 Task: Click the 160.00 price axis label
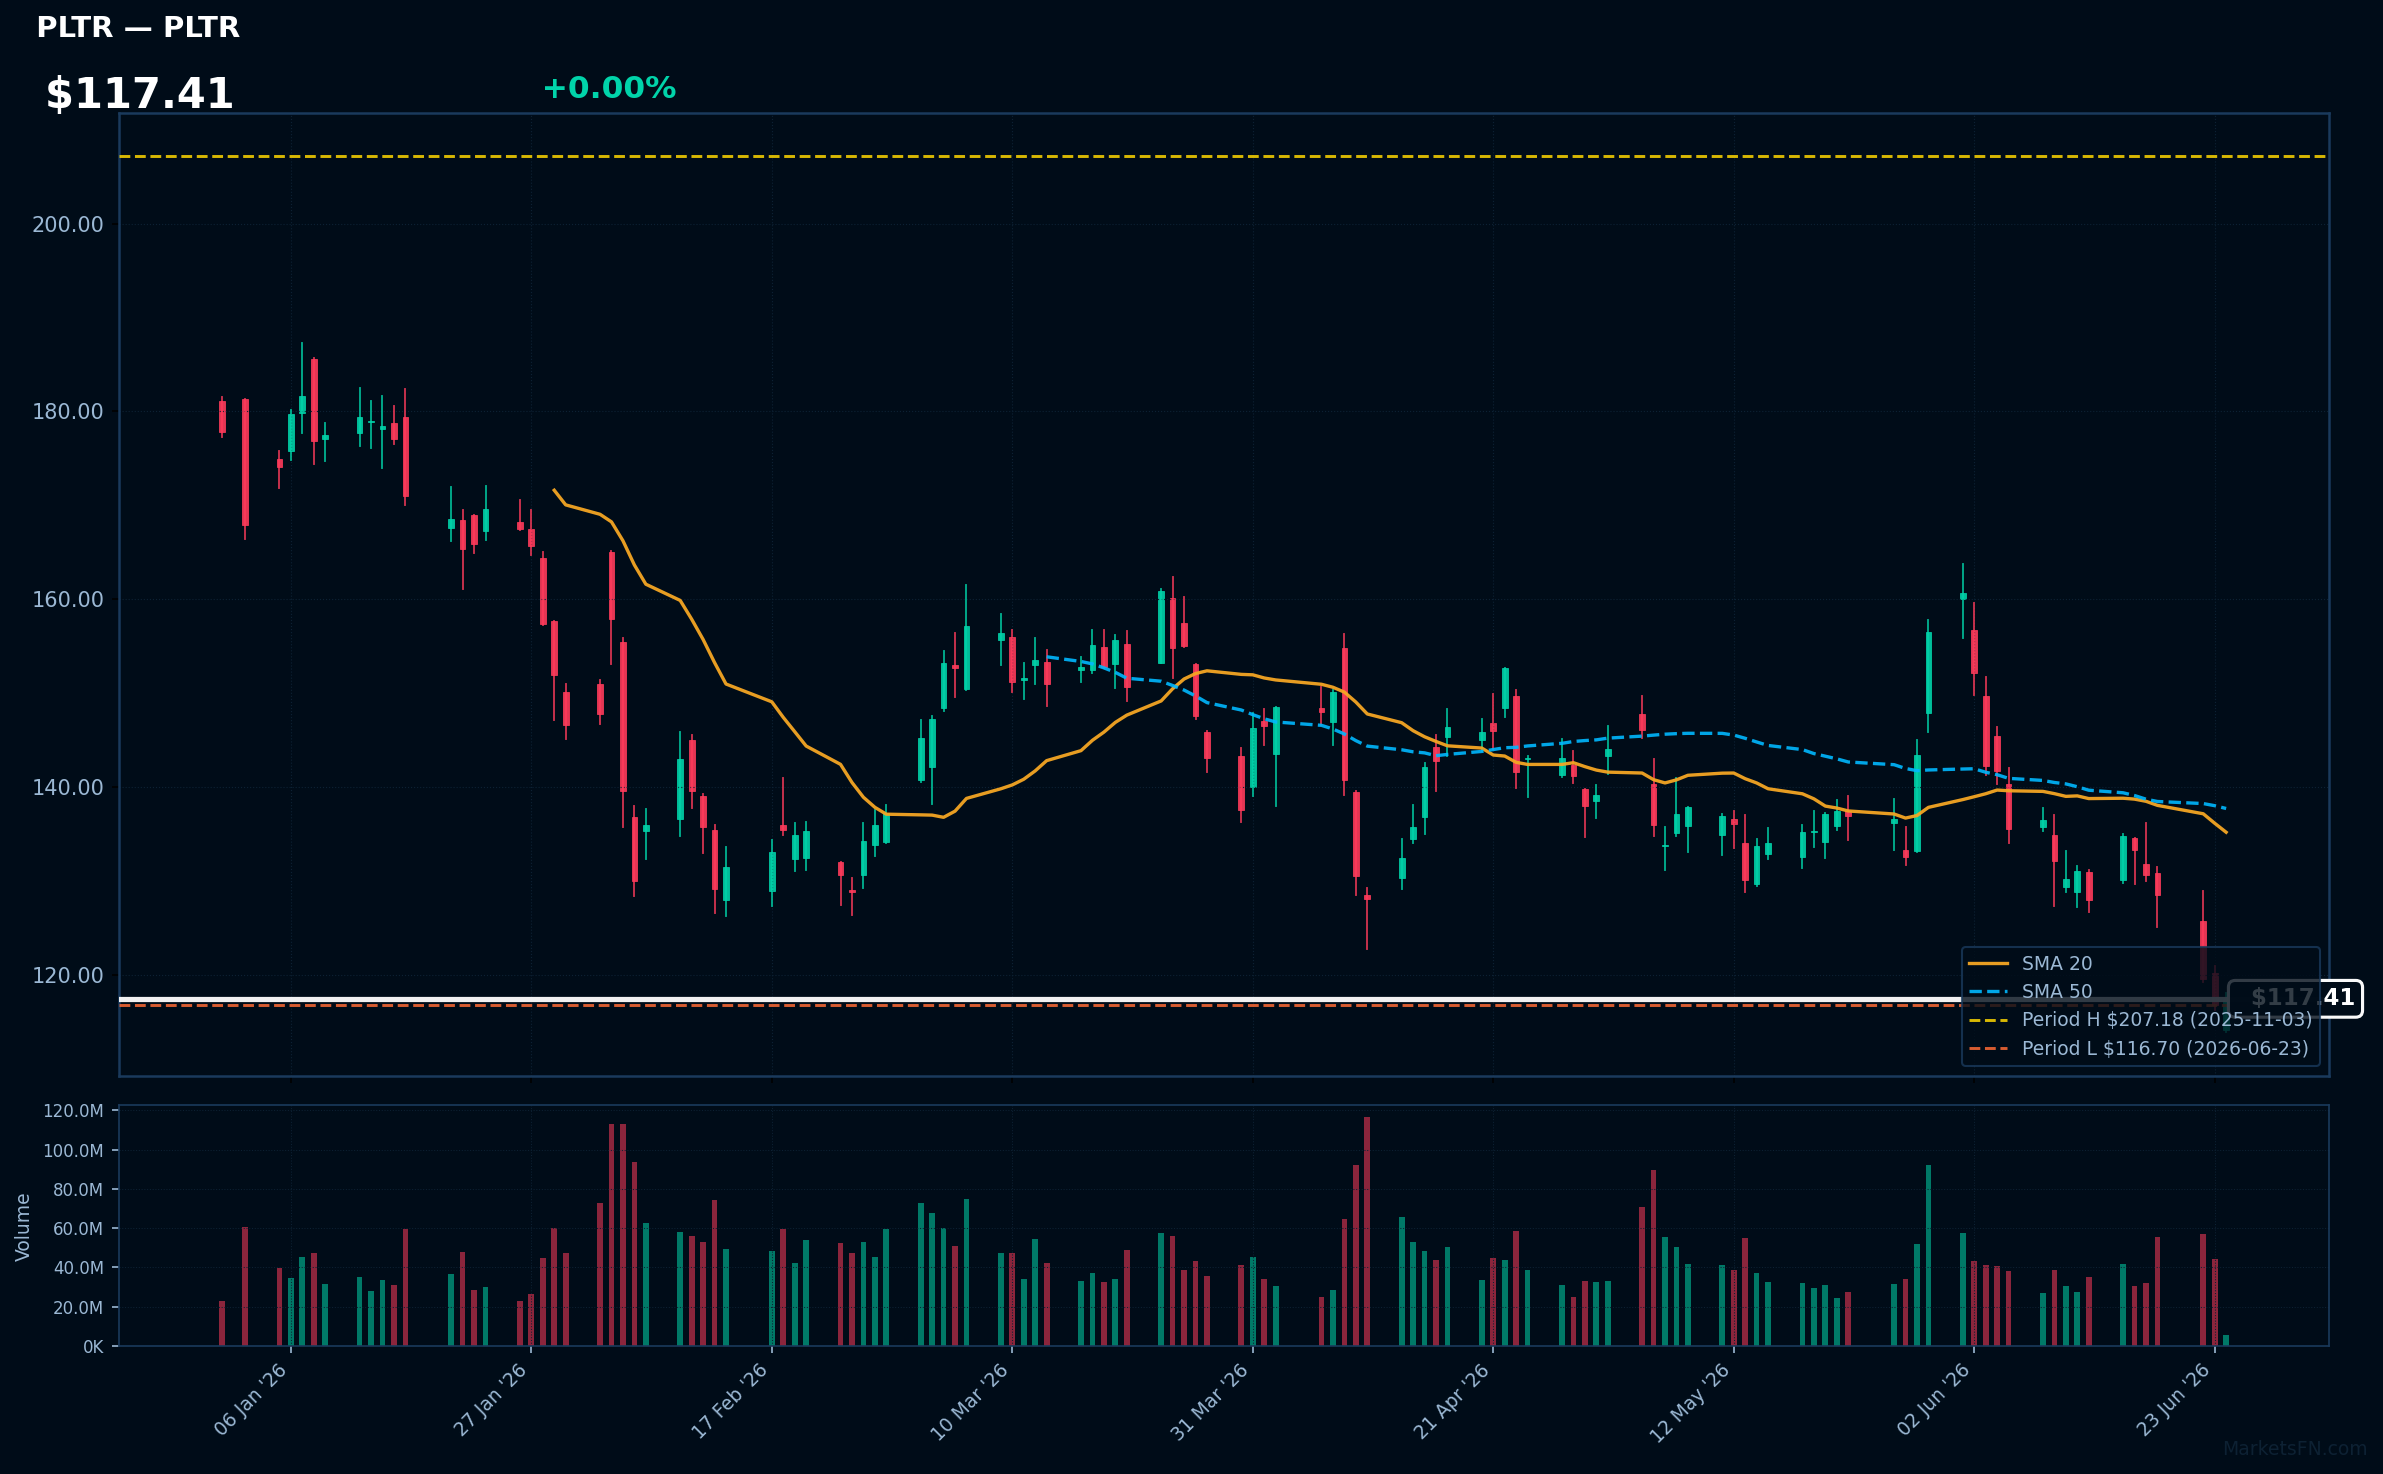pyautogui.click(x=68, y=599)
